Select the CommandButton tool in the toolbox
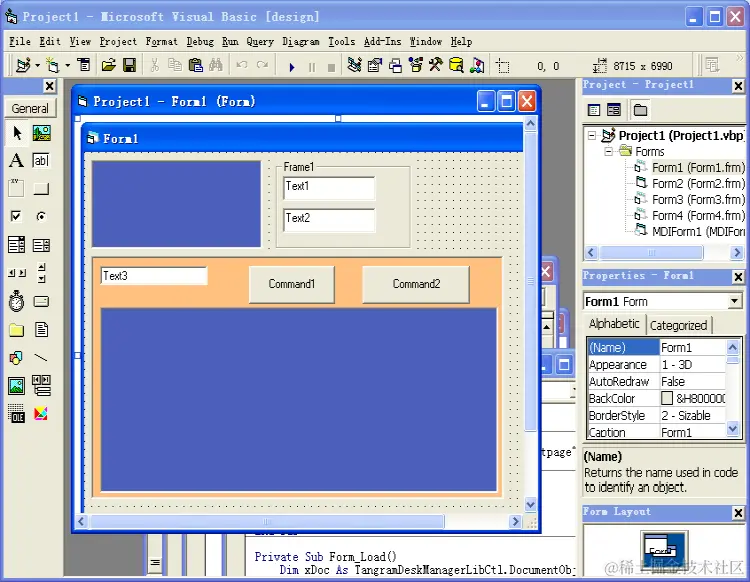Screen dimensions: 750x582 tap(42, 188)
